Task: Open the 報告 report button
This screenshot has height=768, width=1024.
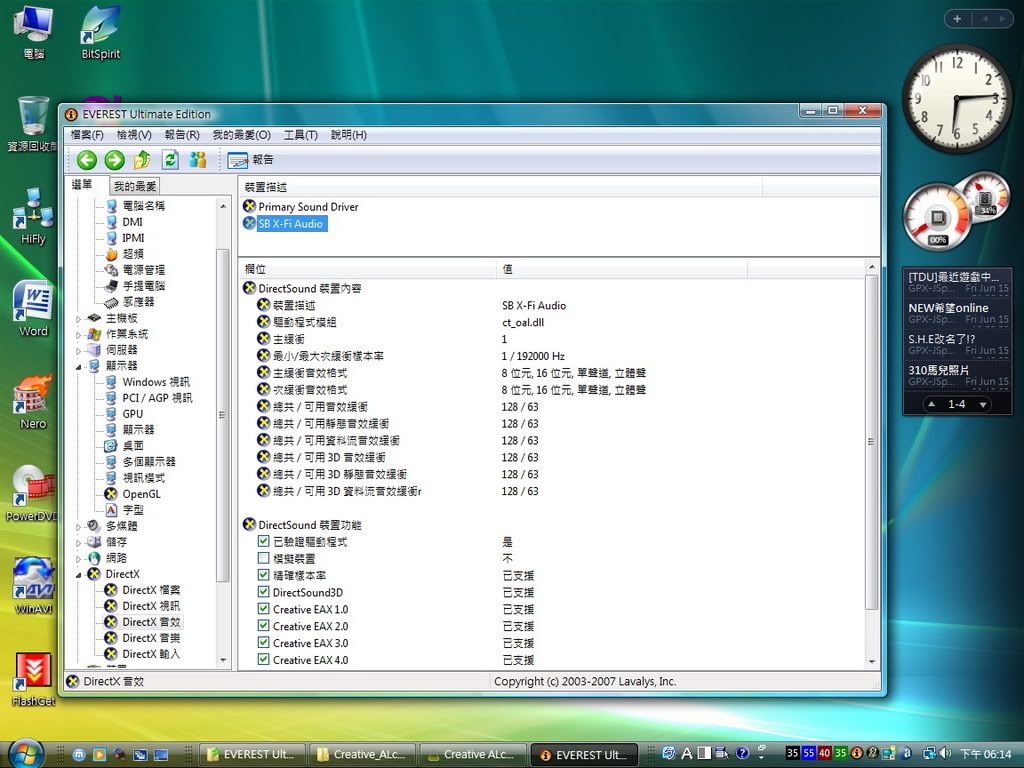Action: tap(251, 159)
